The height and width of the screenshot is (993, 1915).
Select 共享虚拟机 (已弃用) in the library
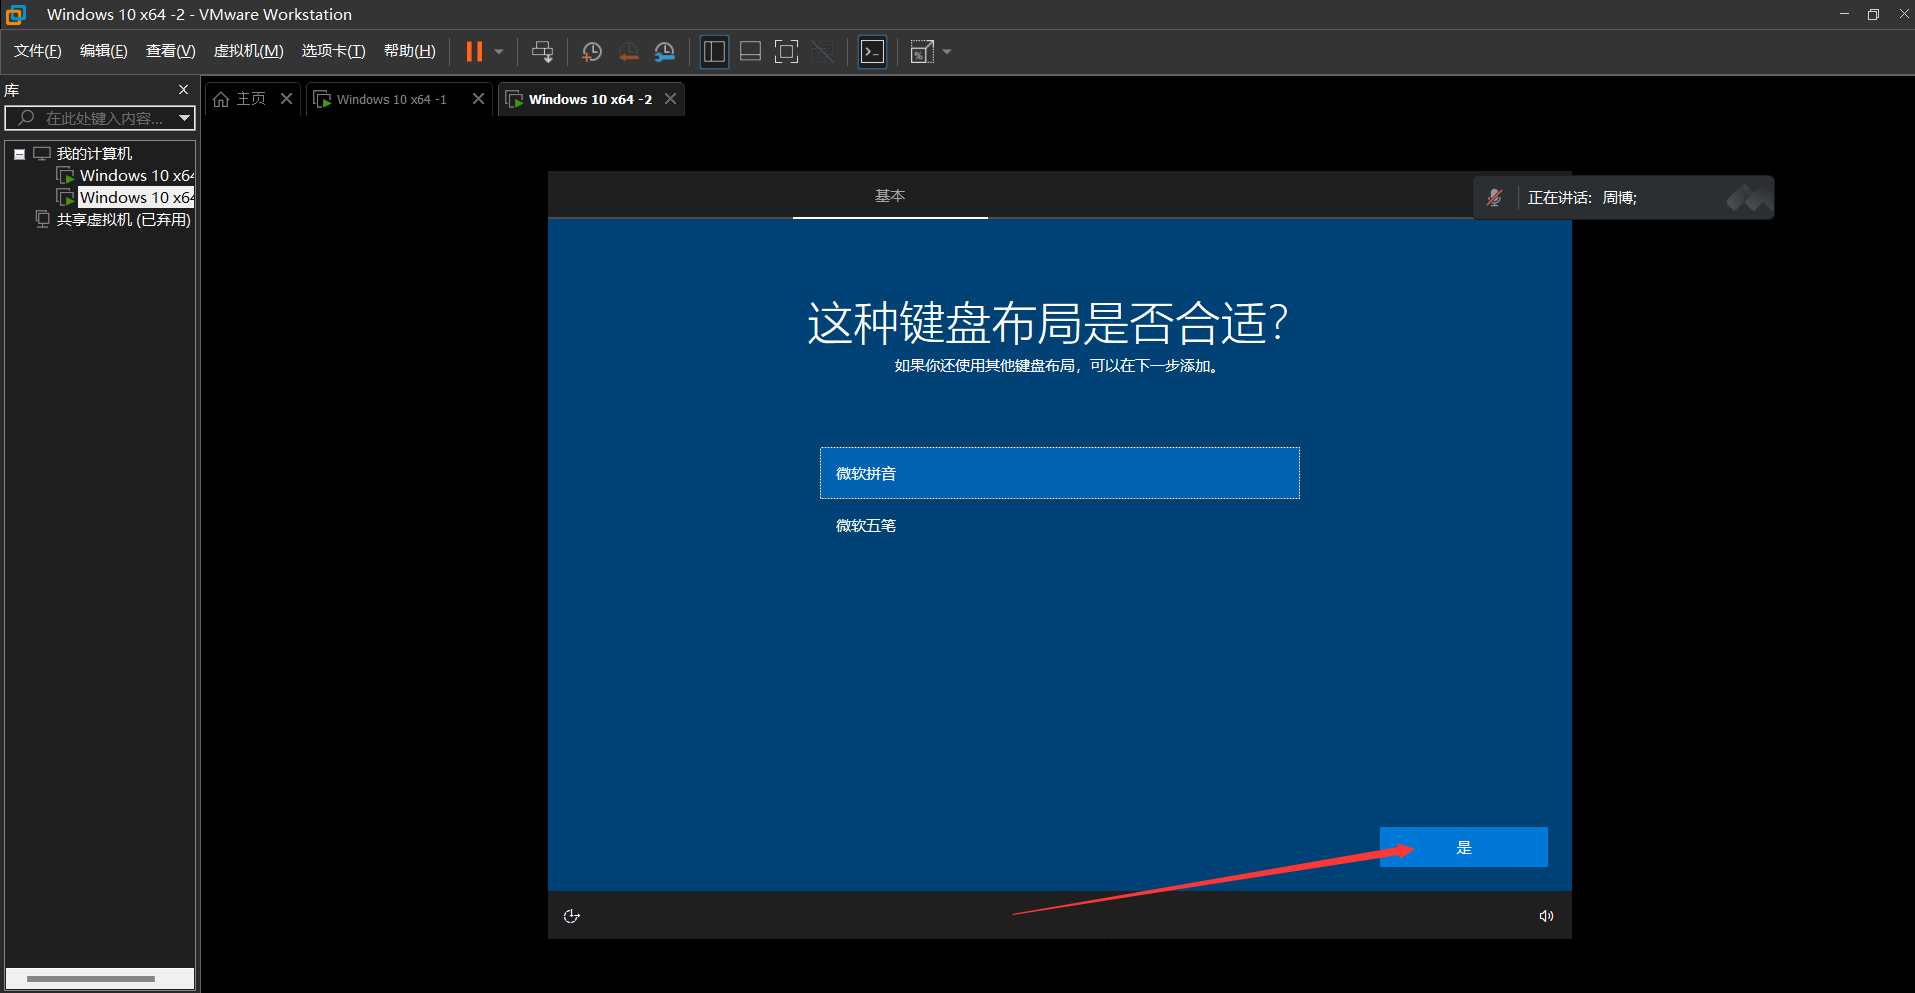123,220
